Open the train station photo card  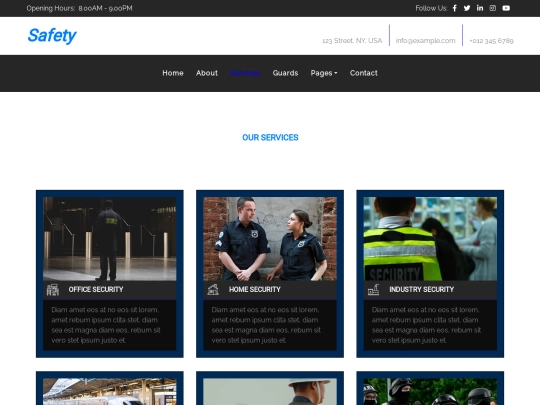[110, 392]
